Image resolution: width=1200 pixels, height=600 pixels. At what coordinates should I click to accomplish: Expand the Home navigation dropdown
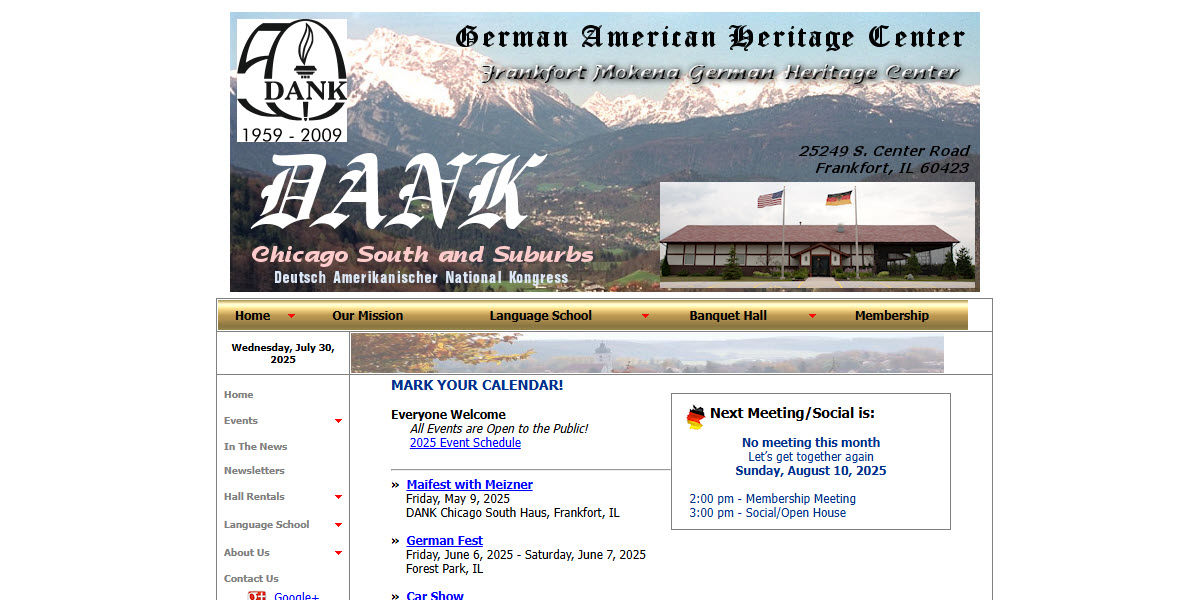(x=291, y=315)
